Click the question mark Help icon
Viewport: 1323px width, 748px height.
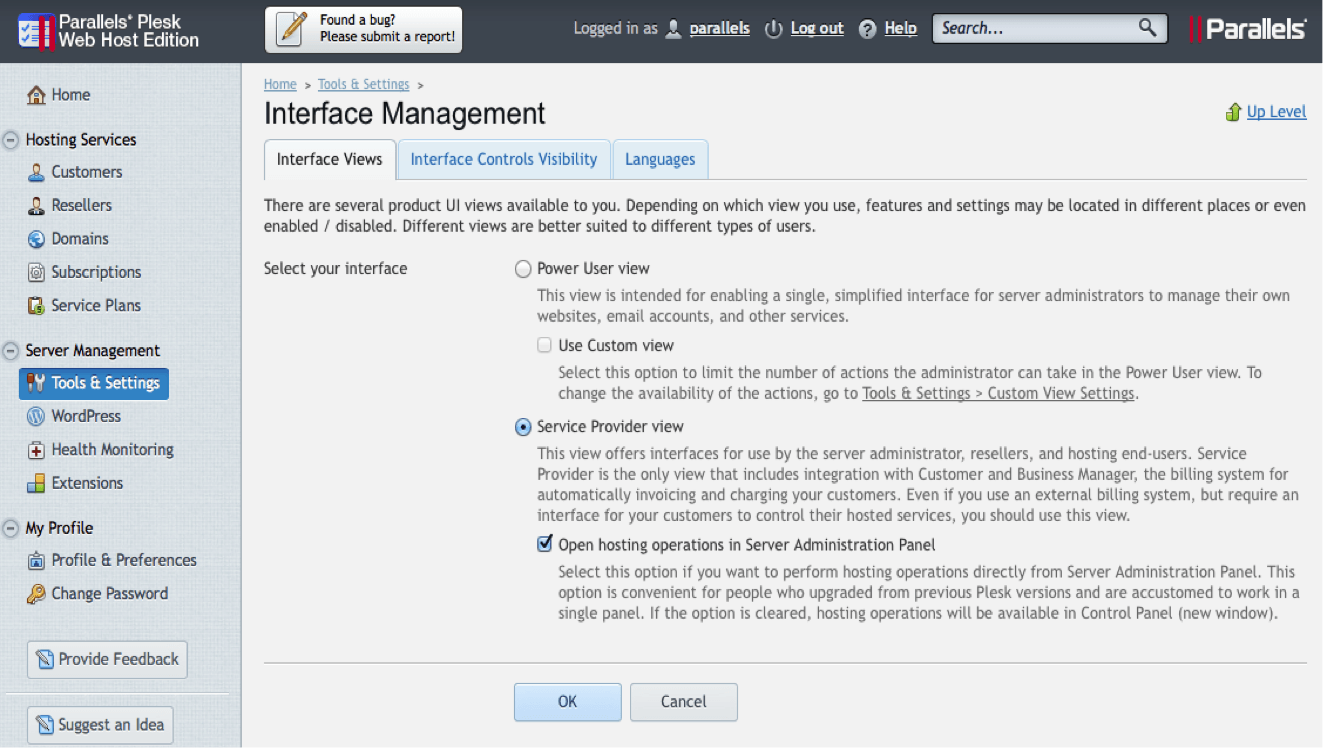(868, 29)
